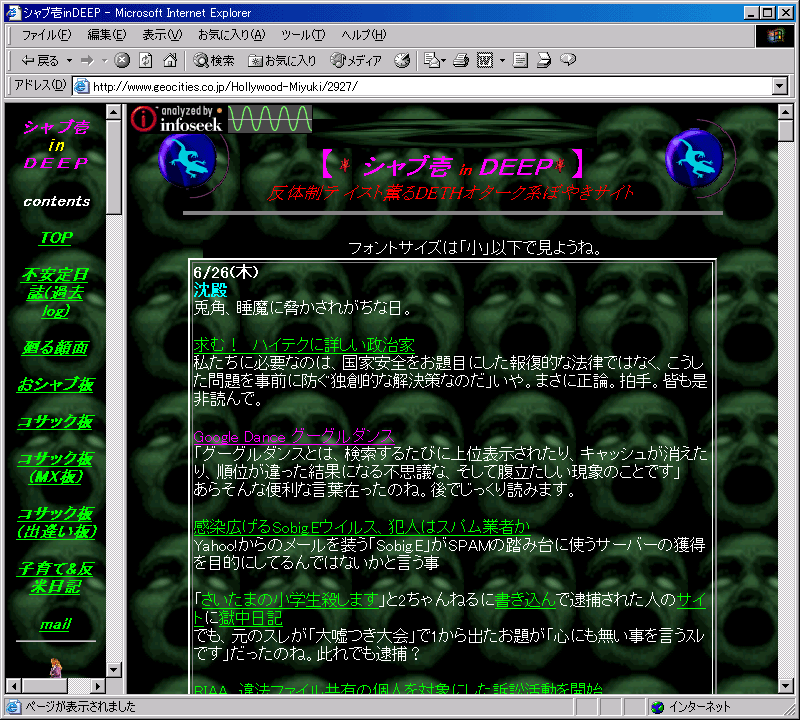Click main page scroll down arrow
The width and height of the screenshot is (800, 720).
click(x=785, y=685)
